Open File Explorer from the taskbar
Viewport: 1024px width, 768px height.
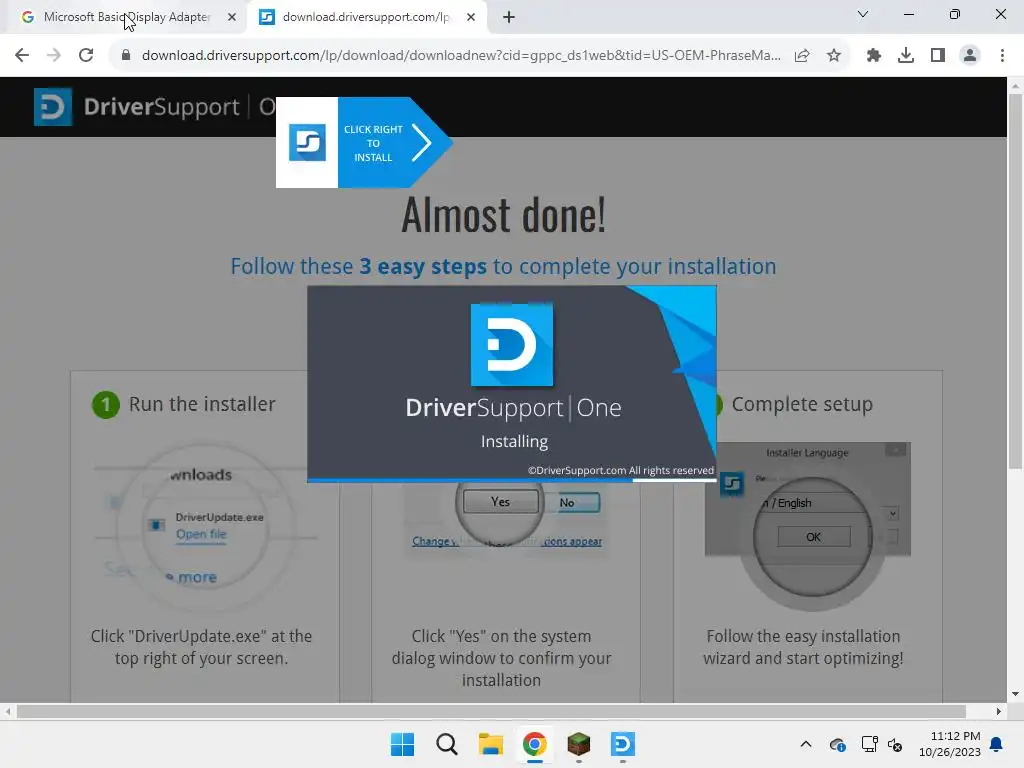(x=490, y=744)
